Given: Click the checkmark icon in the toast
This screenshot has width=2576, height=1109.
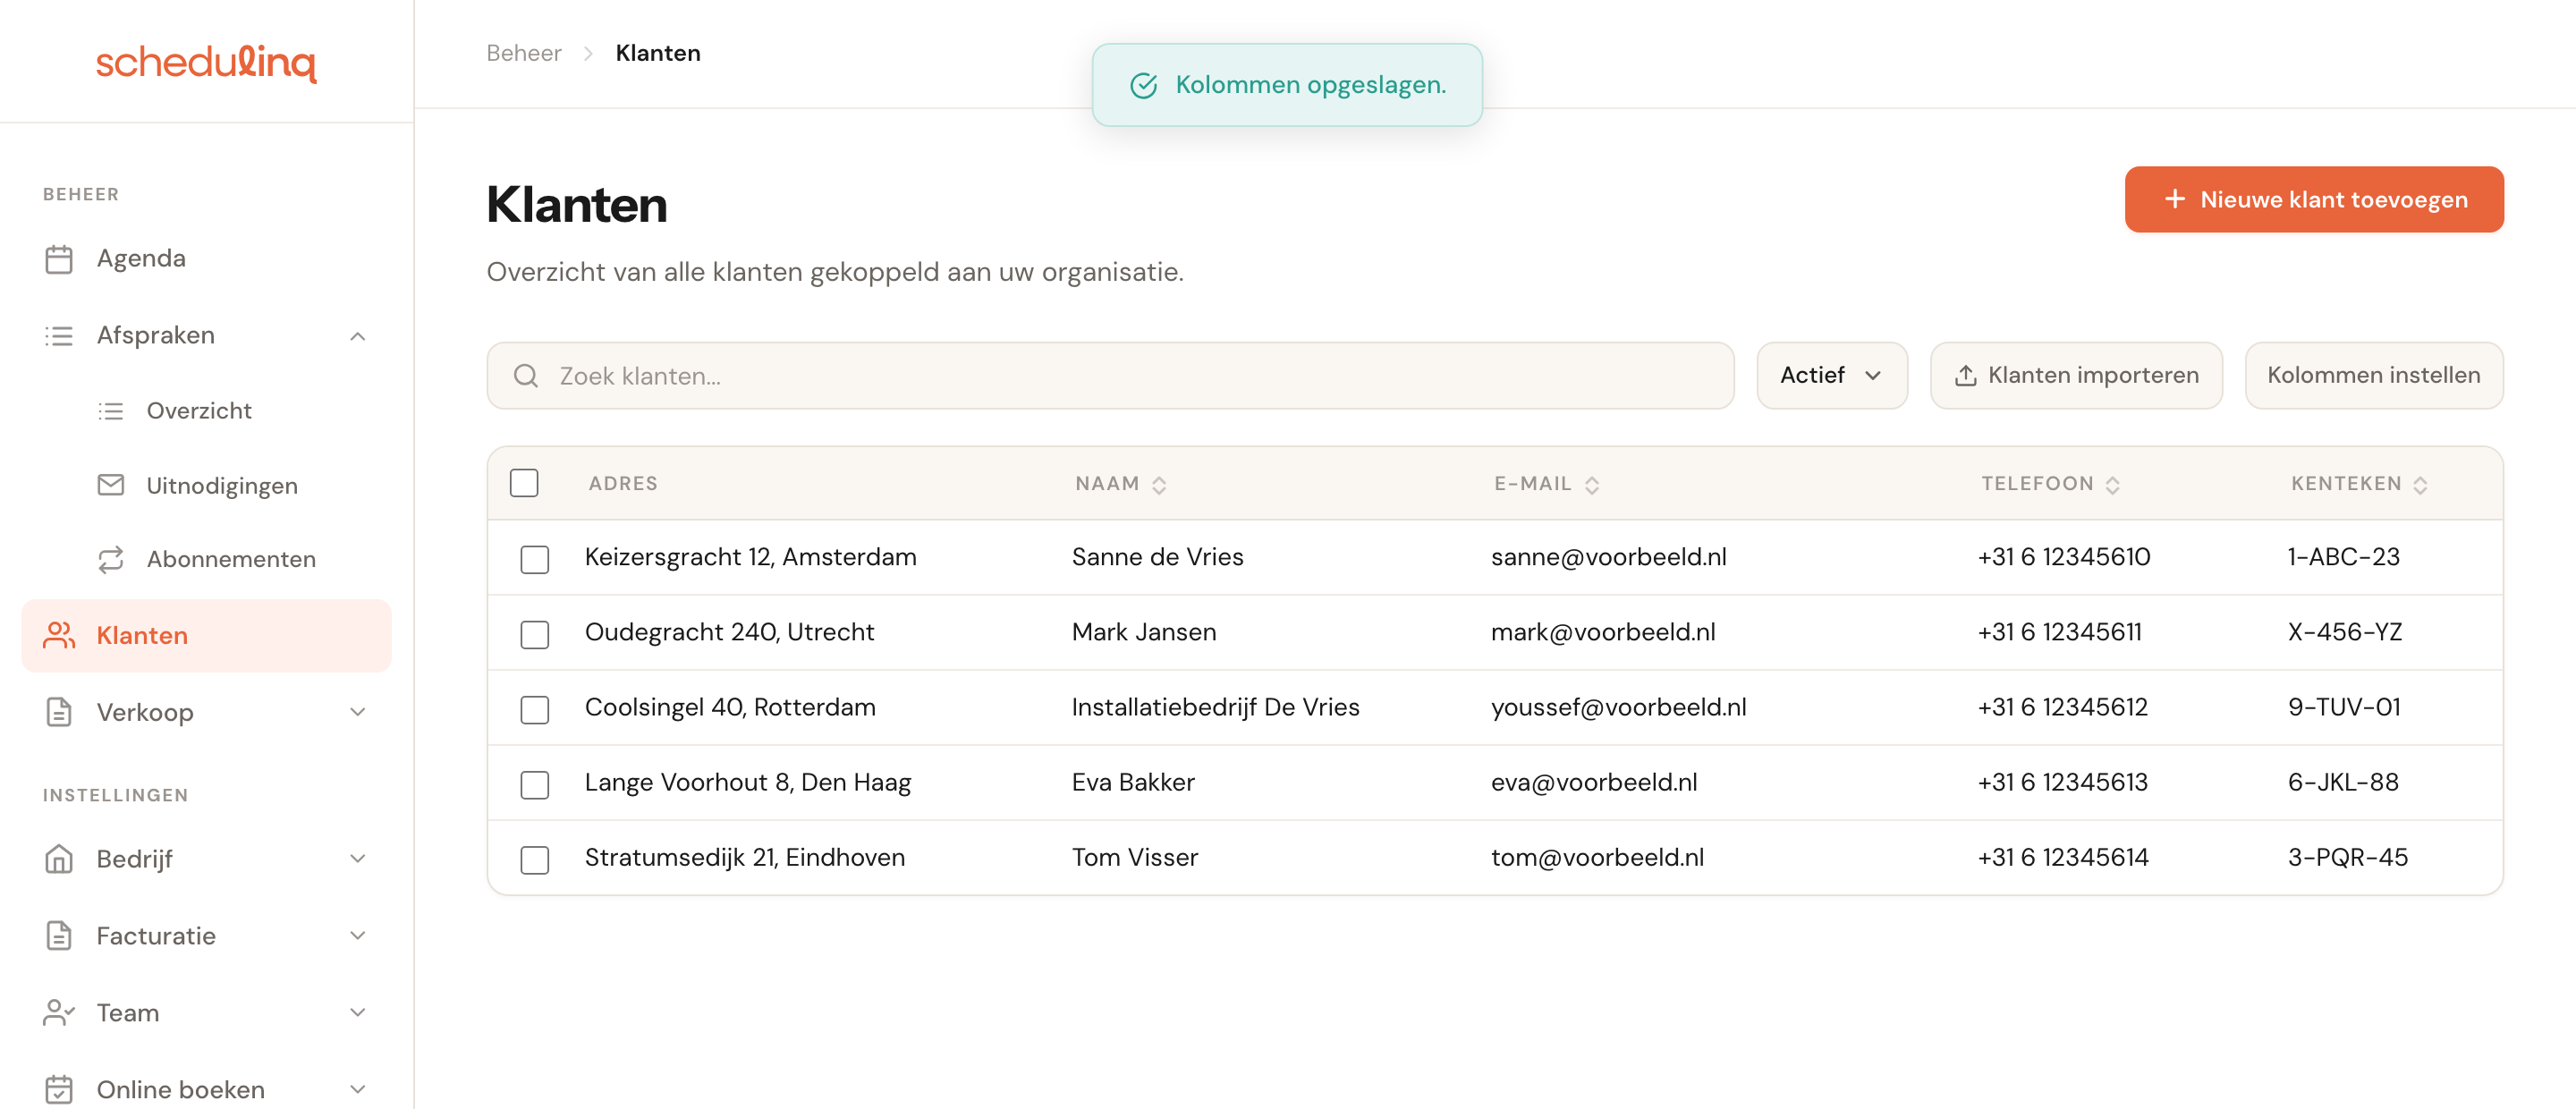Looking at the screenshot, I should 1143,86.
